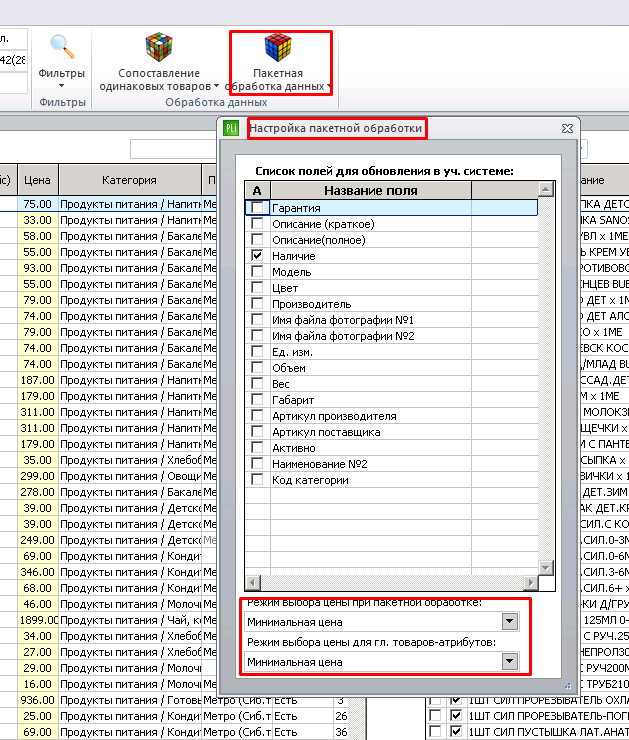Tick the Активно checkbox
The image size is (629, 740).
point(257,448)
